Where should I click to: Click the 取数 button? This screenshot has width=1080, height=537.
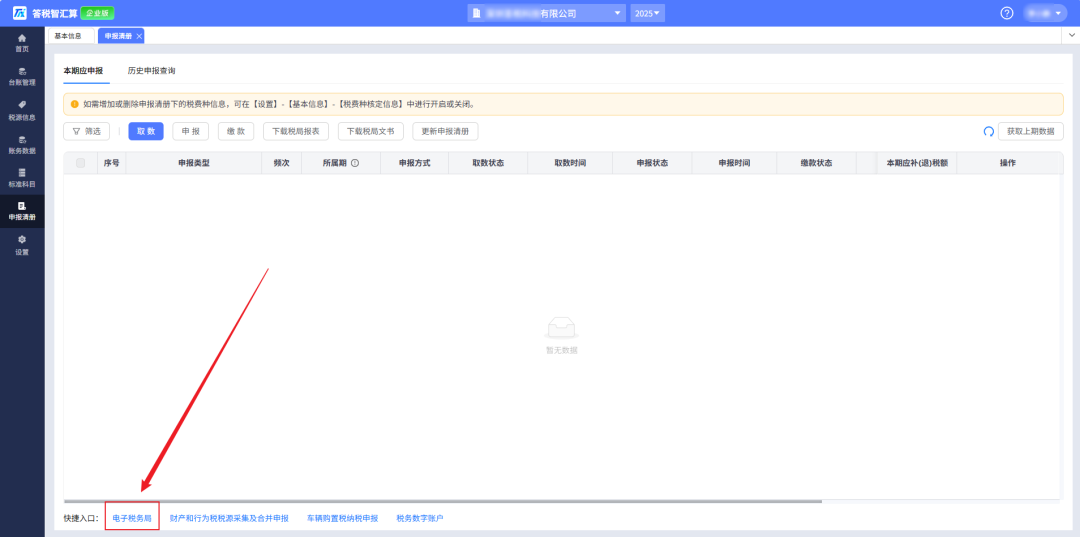point(146,131)
